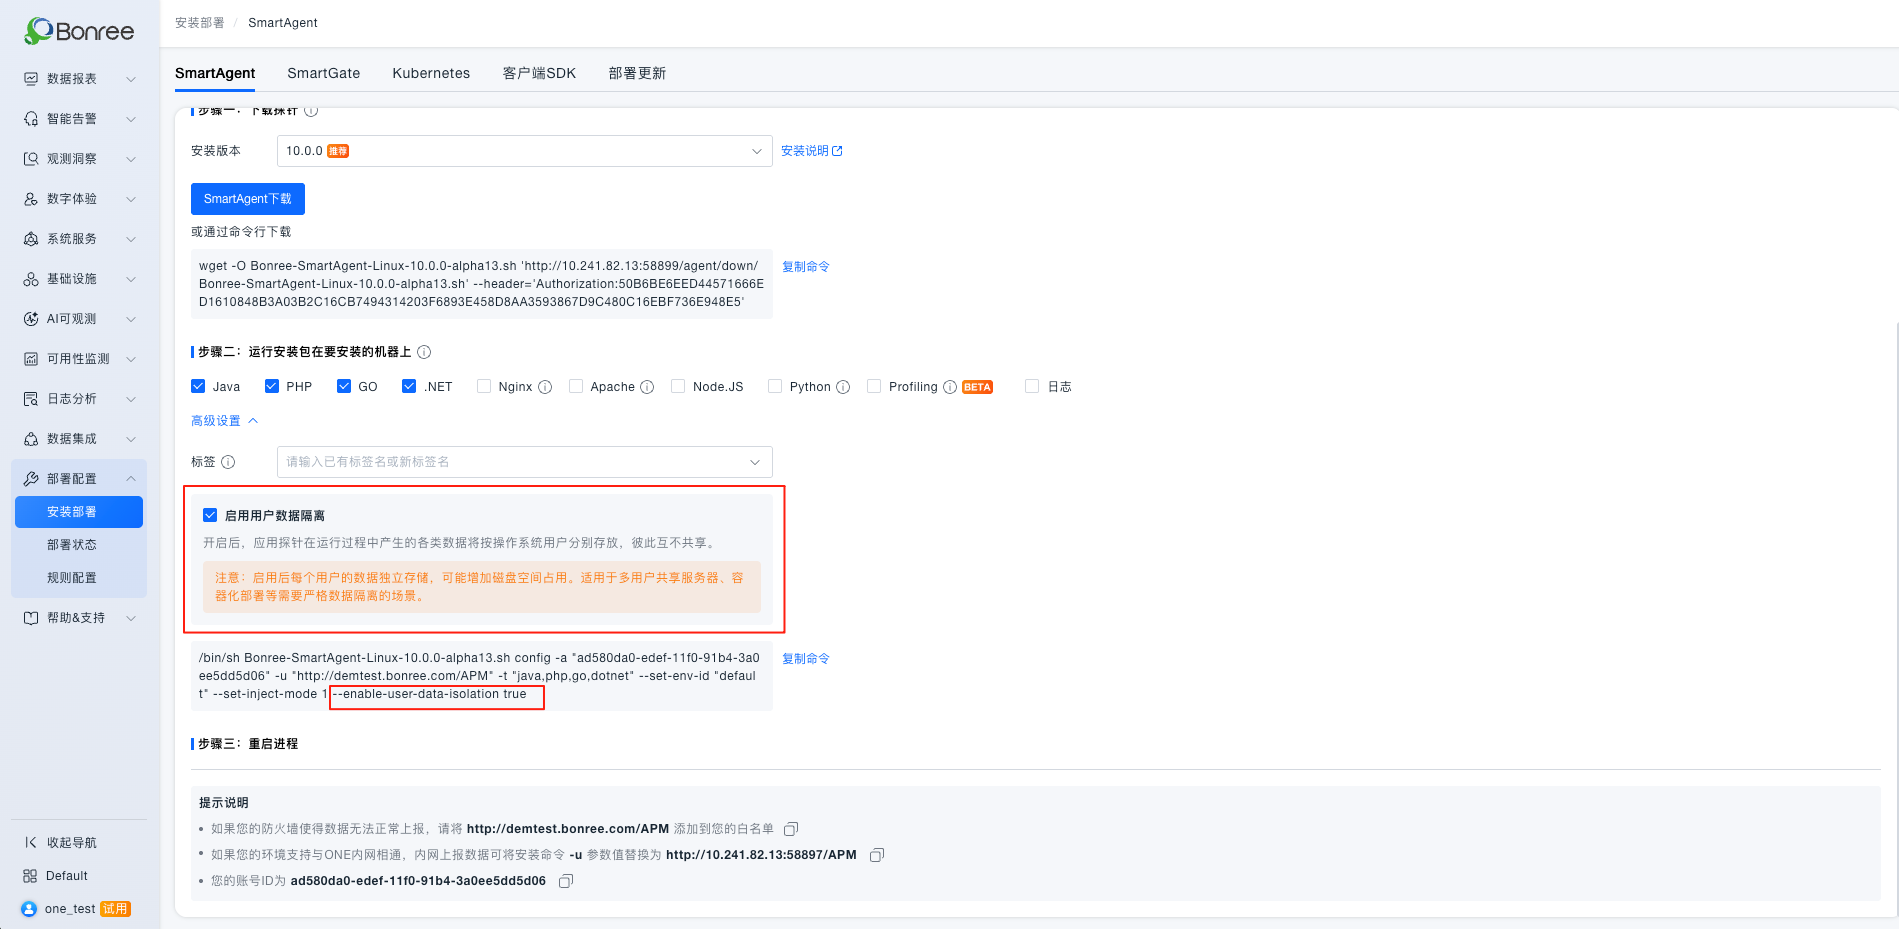
Task: Click the 基础设施 sidebar icon
Action: click(31, 279)
